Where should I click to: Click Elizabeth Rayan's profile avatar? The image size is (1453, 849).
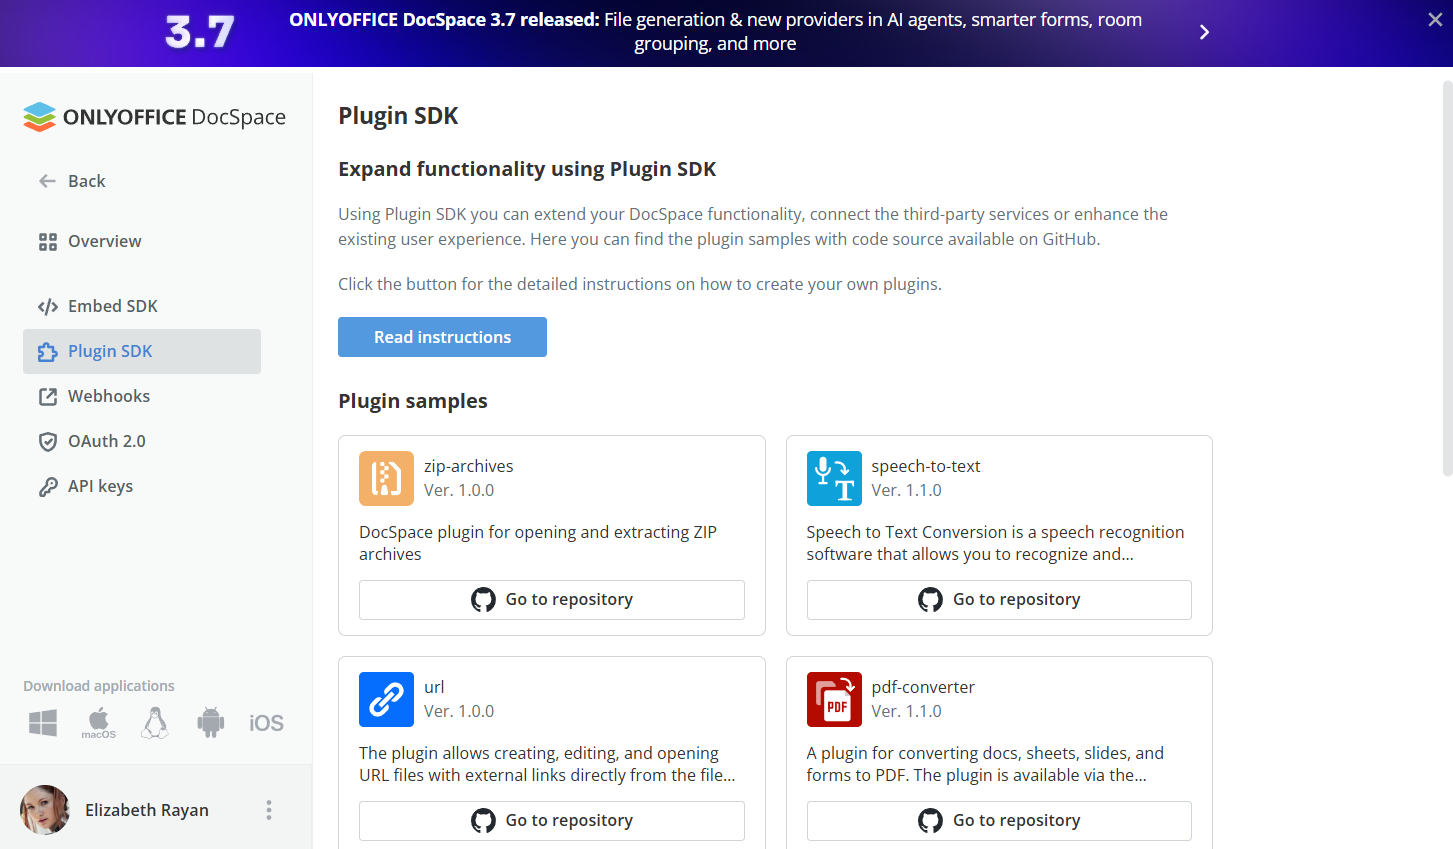click(x=45, y=810)
